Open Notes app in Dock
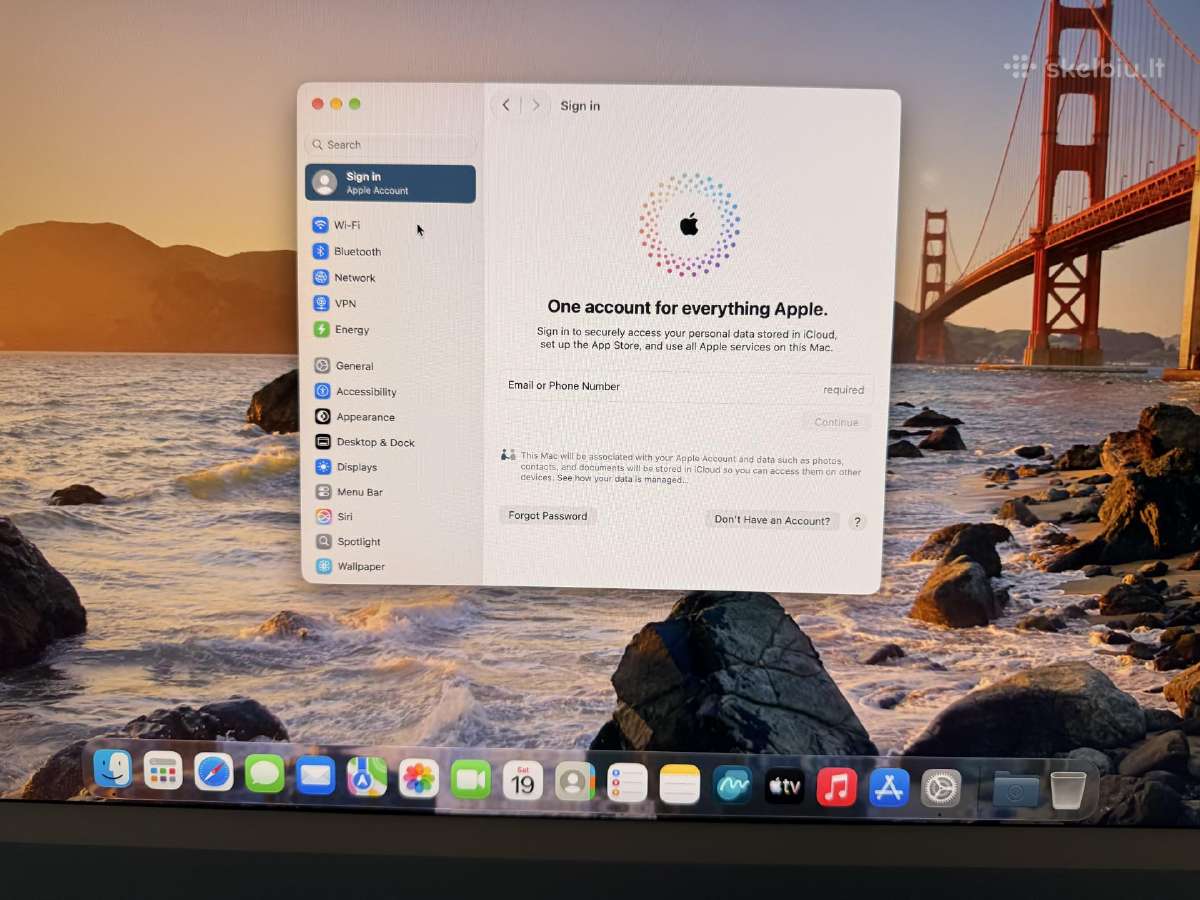 680,784
